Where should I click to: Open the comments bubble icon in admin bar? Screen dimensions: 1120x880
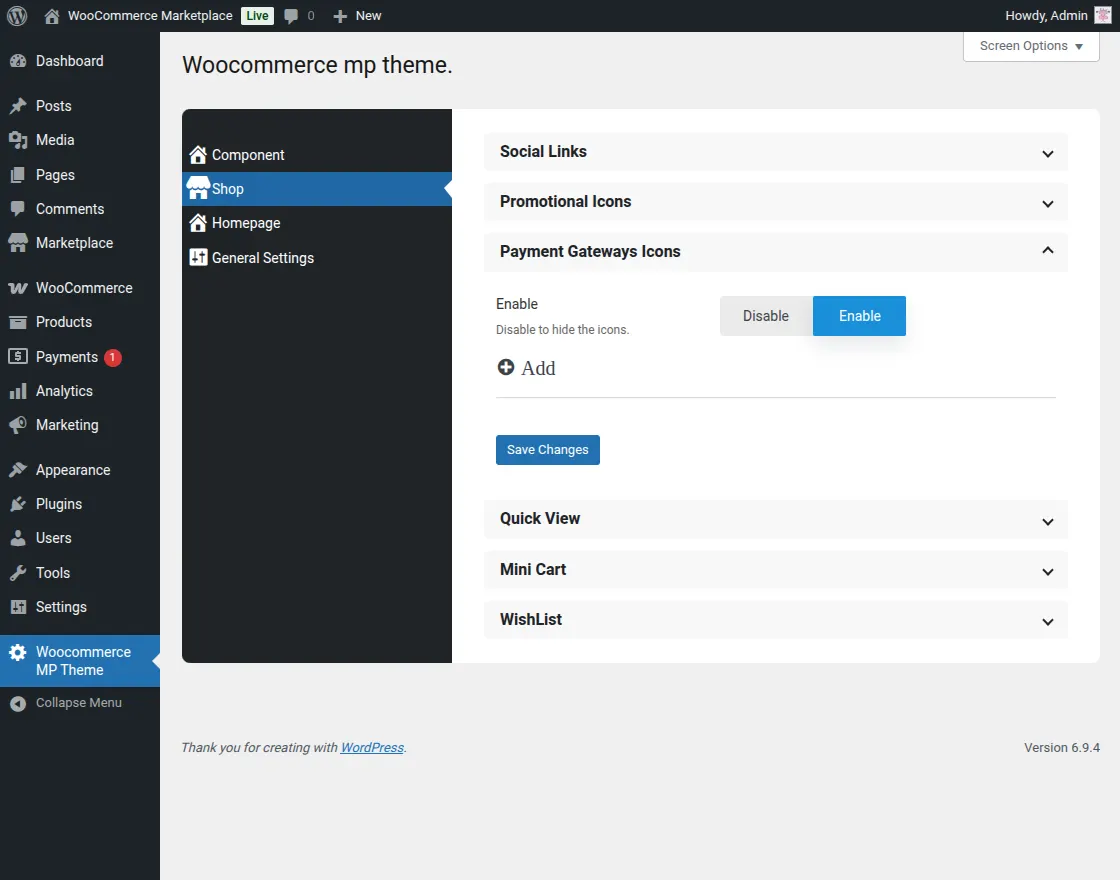tap(291, 16)
